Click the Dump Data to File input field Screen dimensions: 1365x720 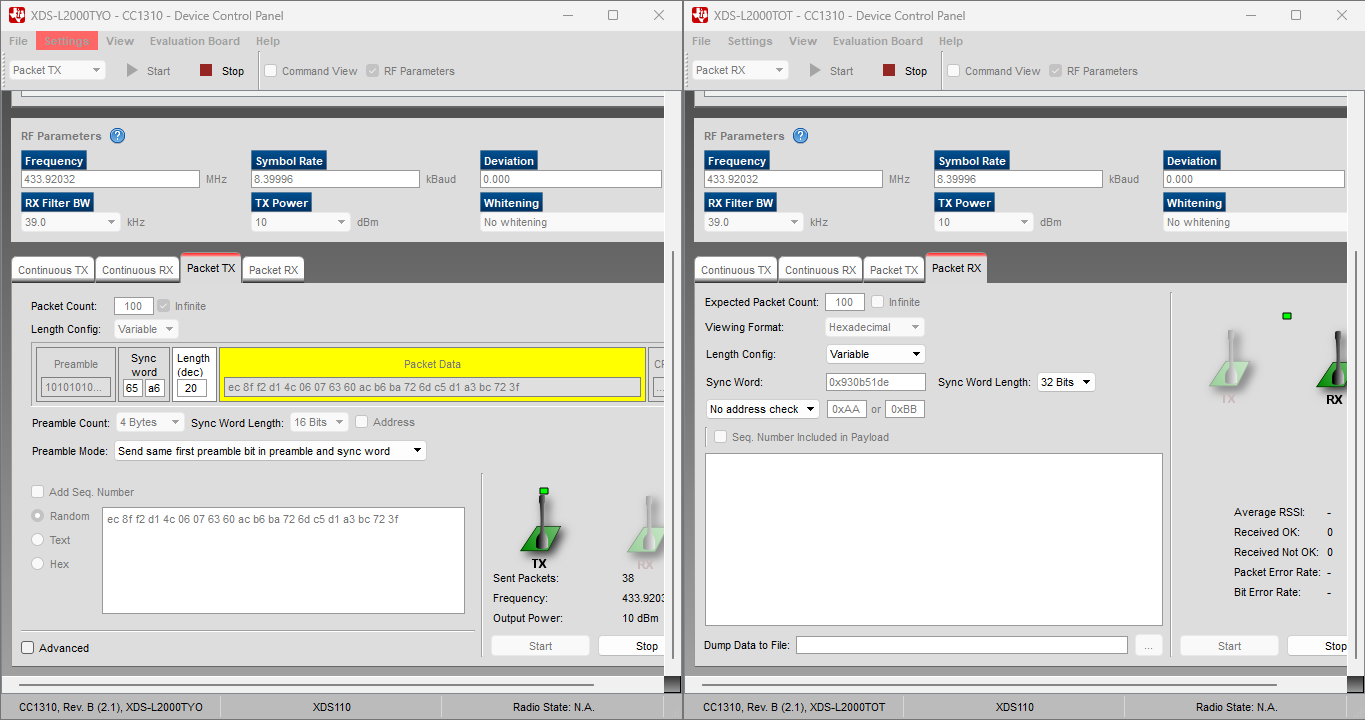(x=962, y=645)
